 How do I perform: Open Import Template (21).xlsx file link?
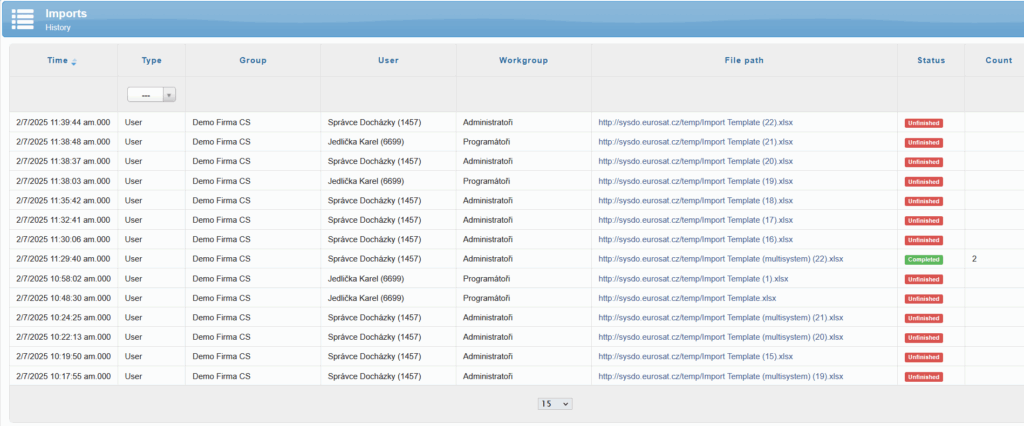pos(695,142)
